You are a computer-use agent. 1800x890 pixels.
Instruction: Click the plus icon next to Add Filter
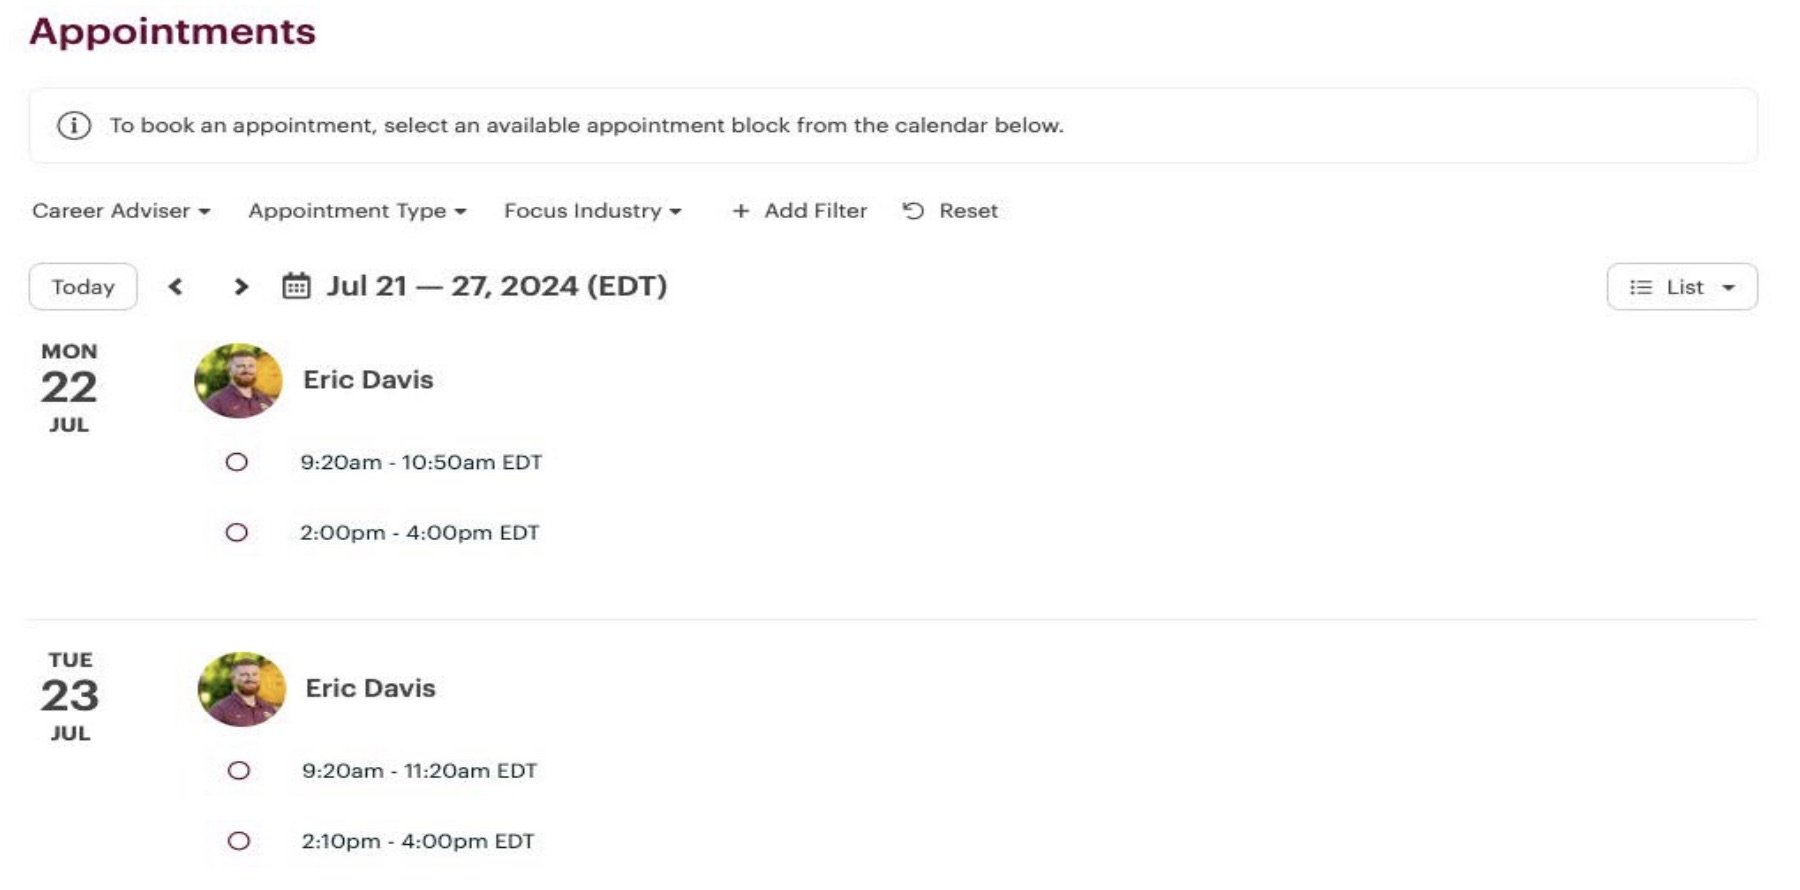740,211
